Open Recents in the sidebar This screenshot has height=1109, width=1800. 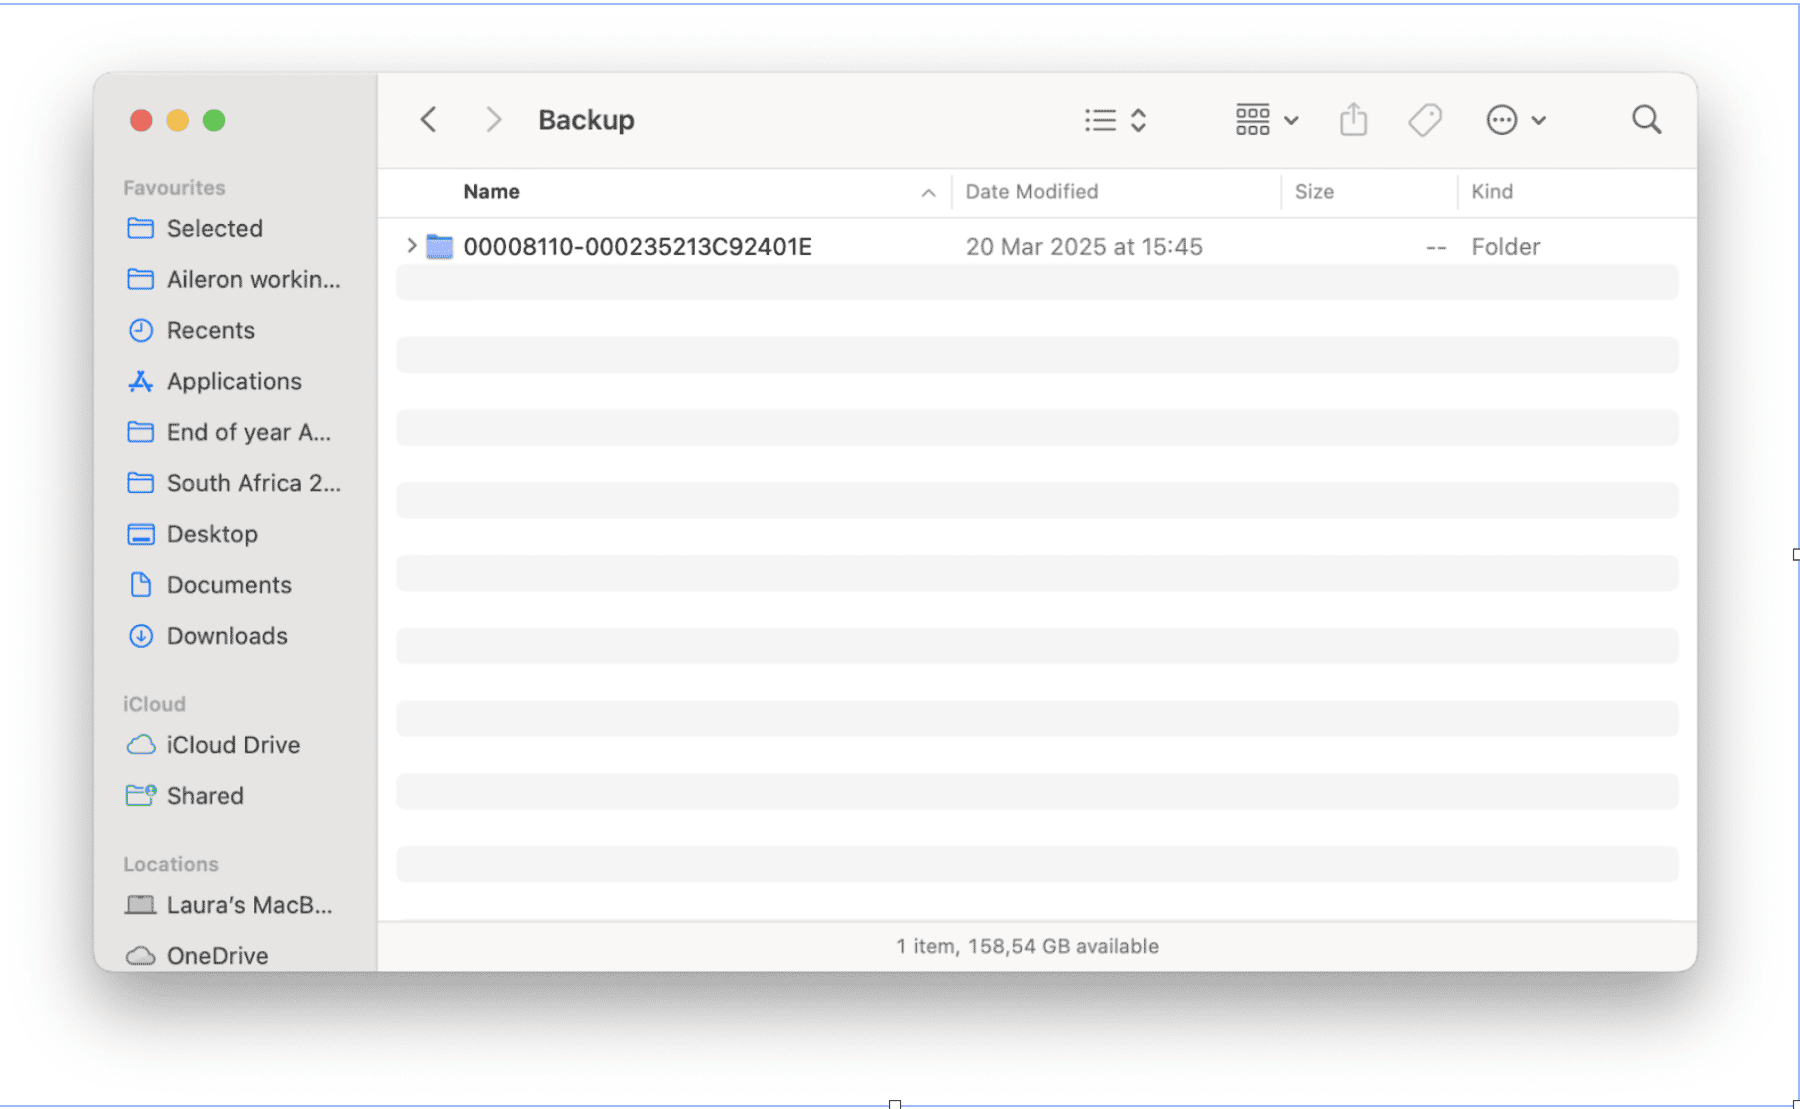[210, 330]
